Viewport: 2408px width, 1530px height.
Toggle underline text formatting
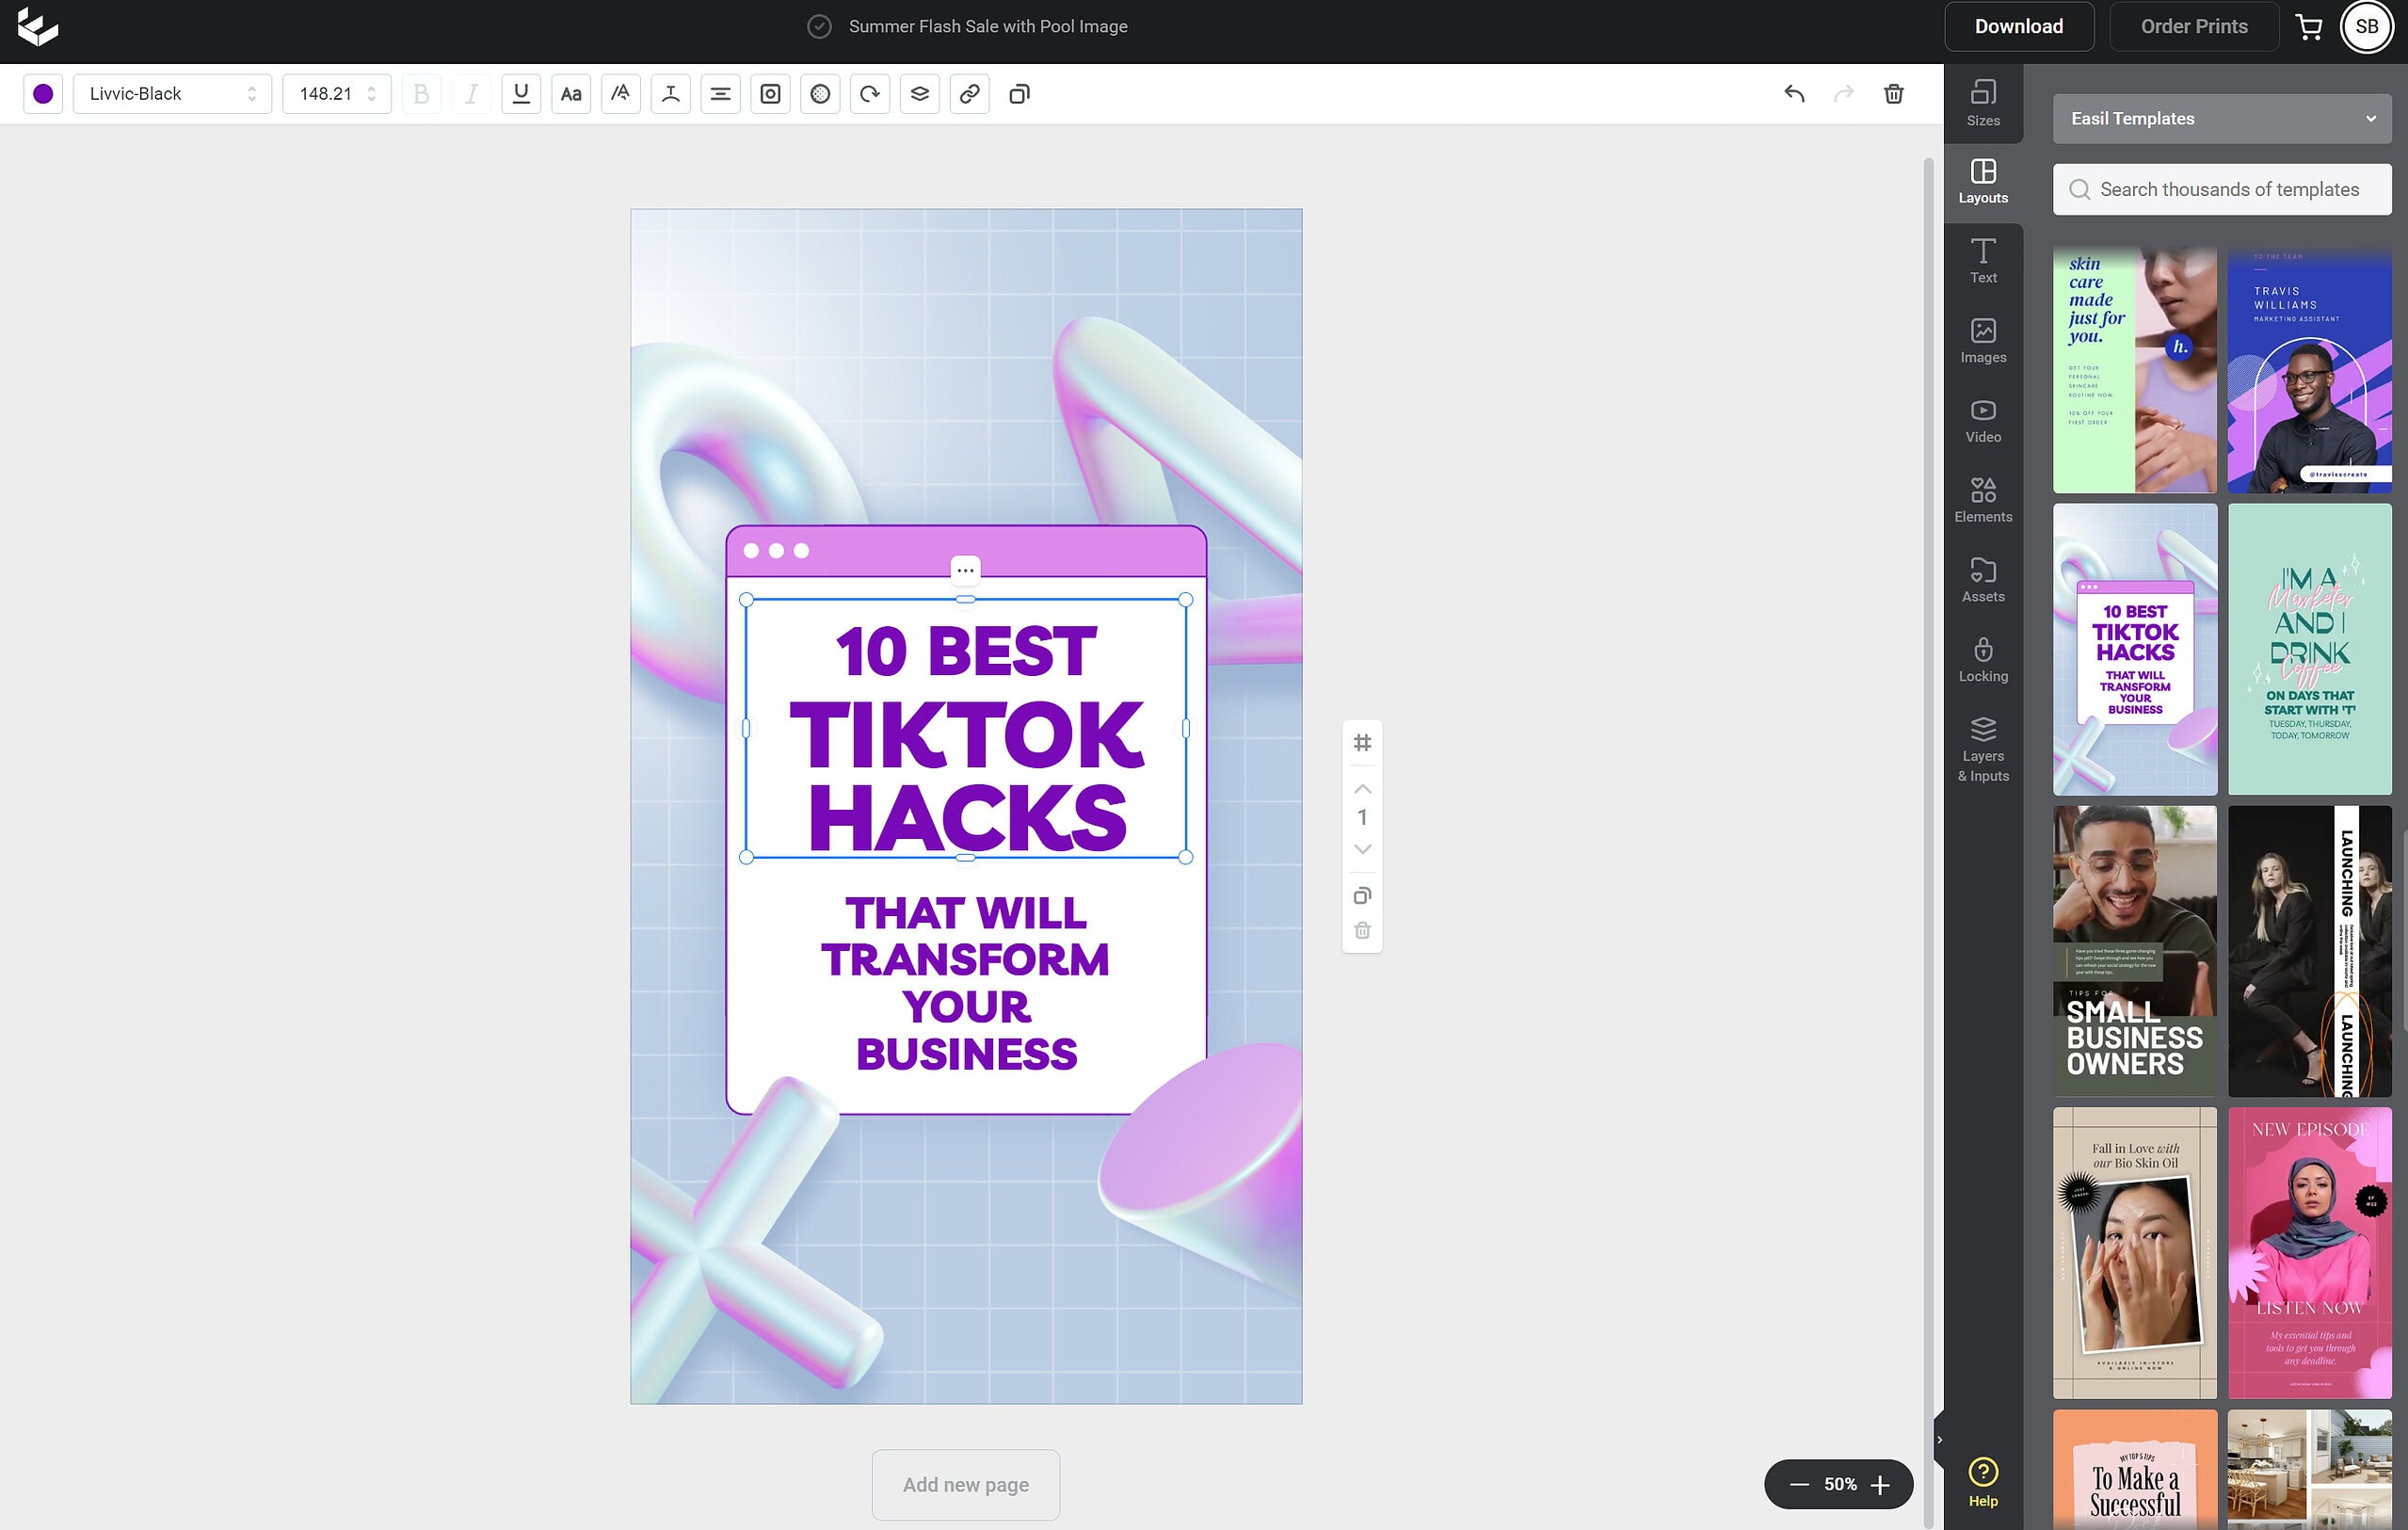[x=521, y=94]
